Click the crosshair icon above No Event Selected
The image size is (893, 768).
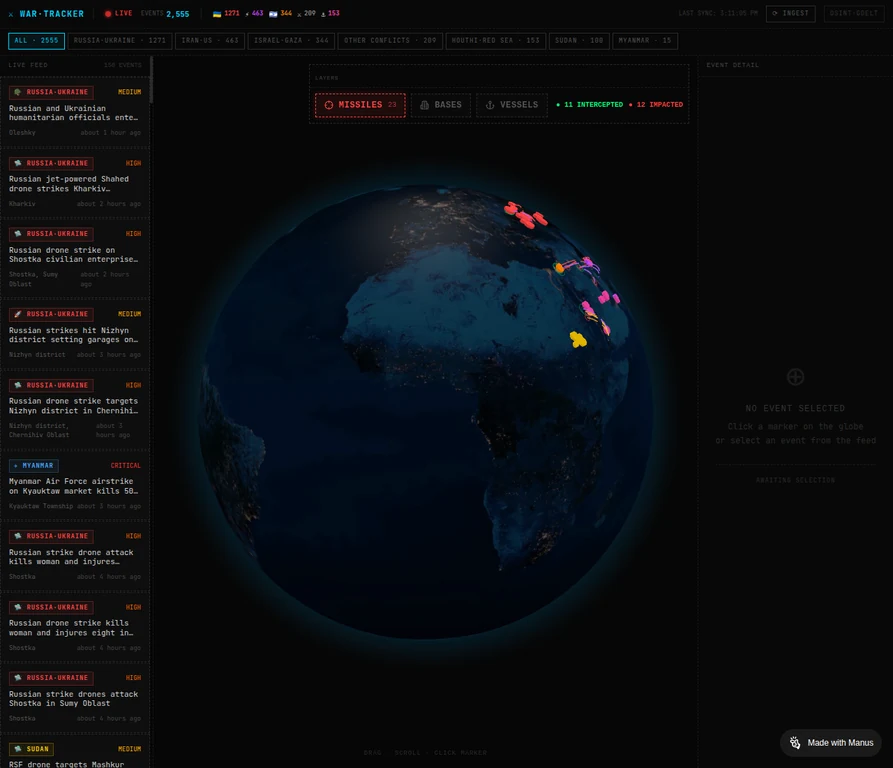[x=795, y=376]
